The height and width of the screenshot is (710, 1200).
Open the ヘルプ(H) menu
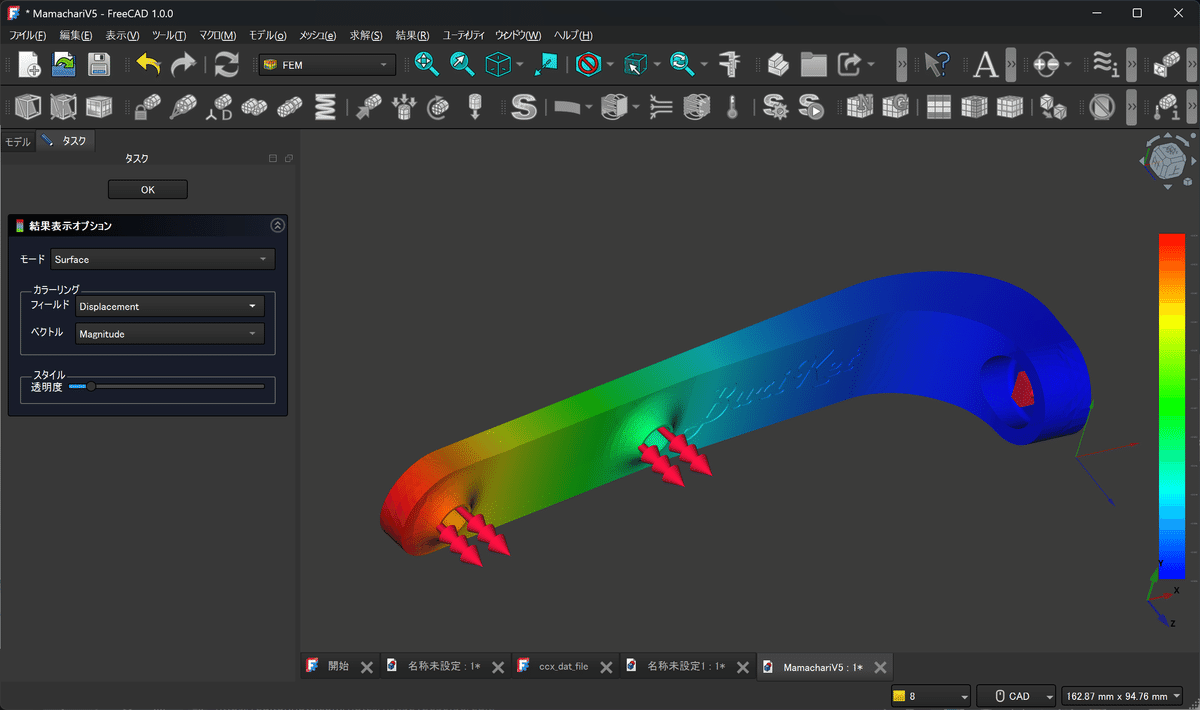click(x=572, y=35)
